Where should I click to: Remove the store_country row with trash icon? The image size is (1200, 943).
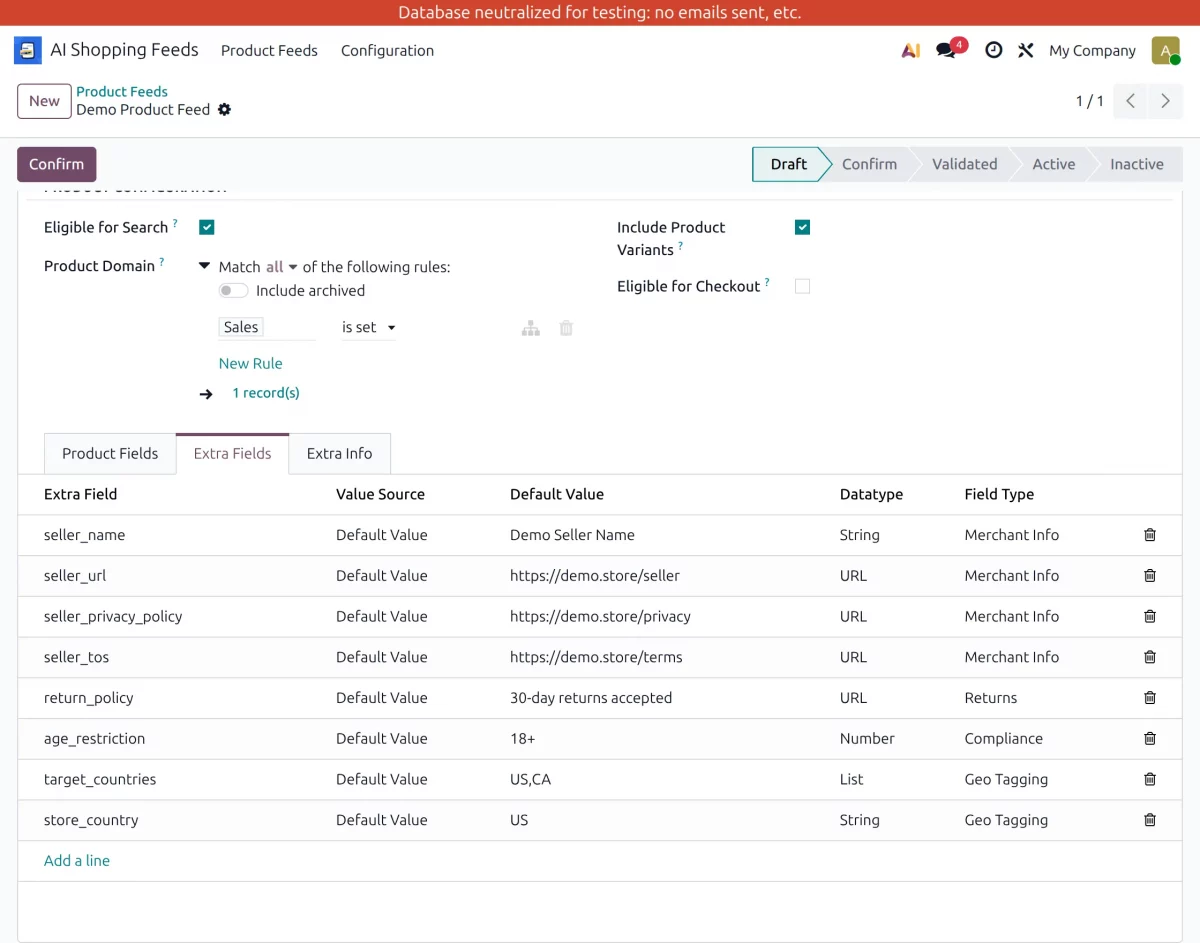point(1149,820)
